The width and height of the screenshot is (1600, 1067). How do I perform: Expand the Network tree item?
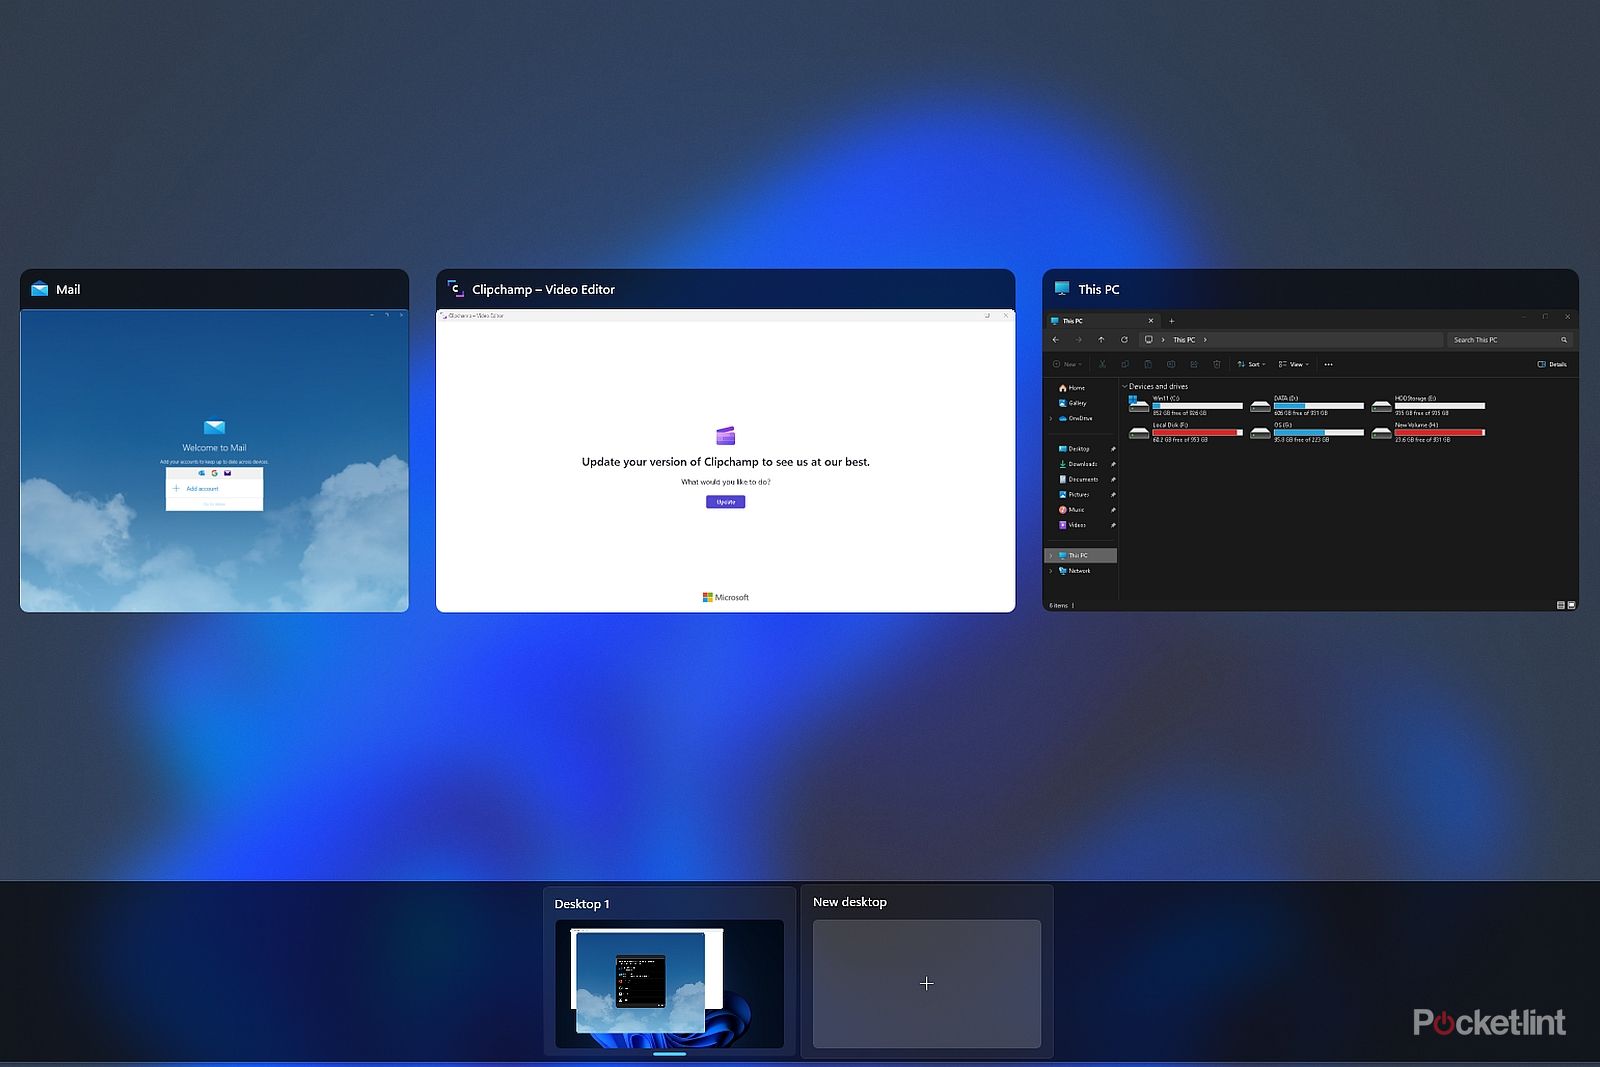point(1050,571)
